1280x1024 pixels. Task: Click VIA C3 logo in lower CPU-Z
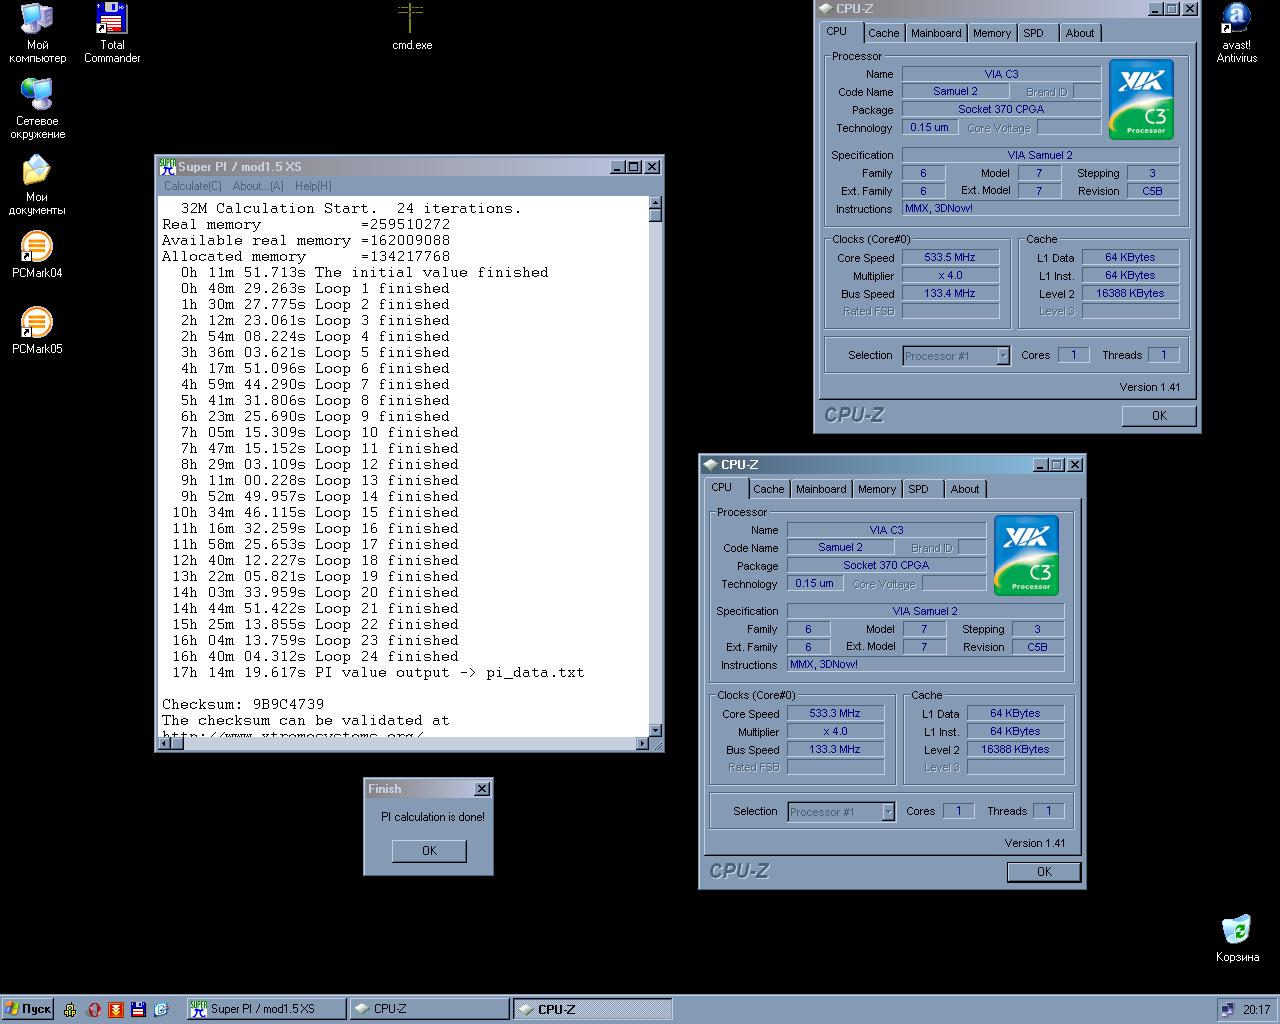(1026, 556)
